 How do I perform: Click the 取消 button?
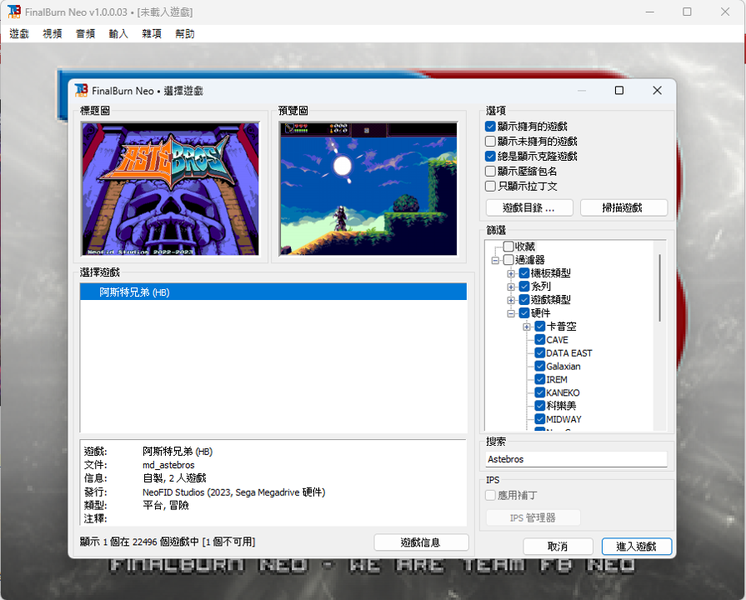tap(558, 547)
